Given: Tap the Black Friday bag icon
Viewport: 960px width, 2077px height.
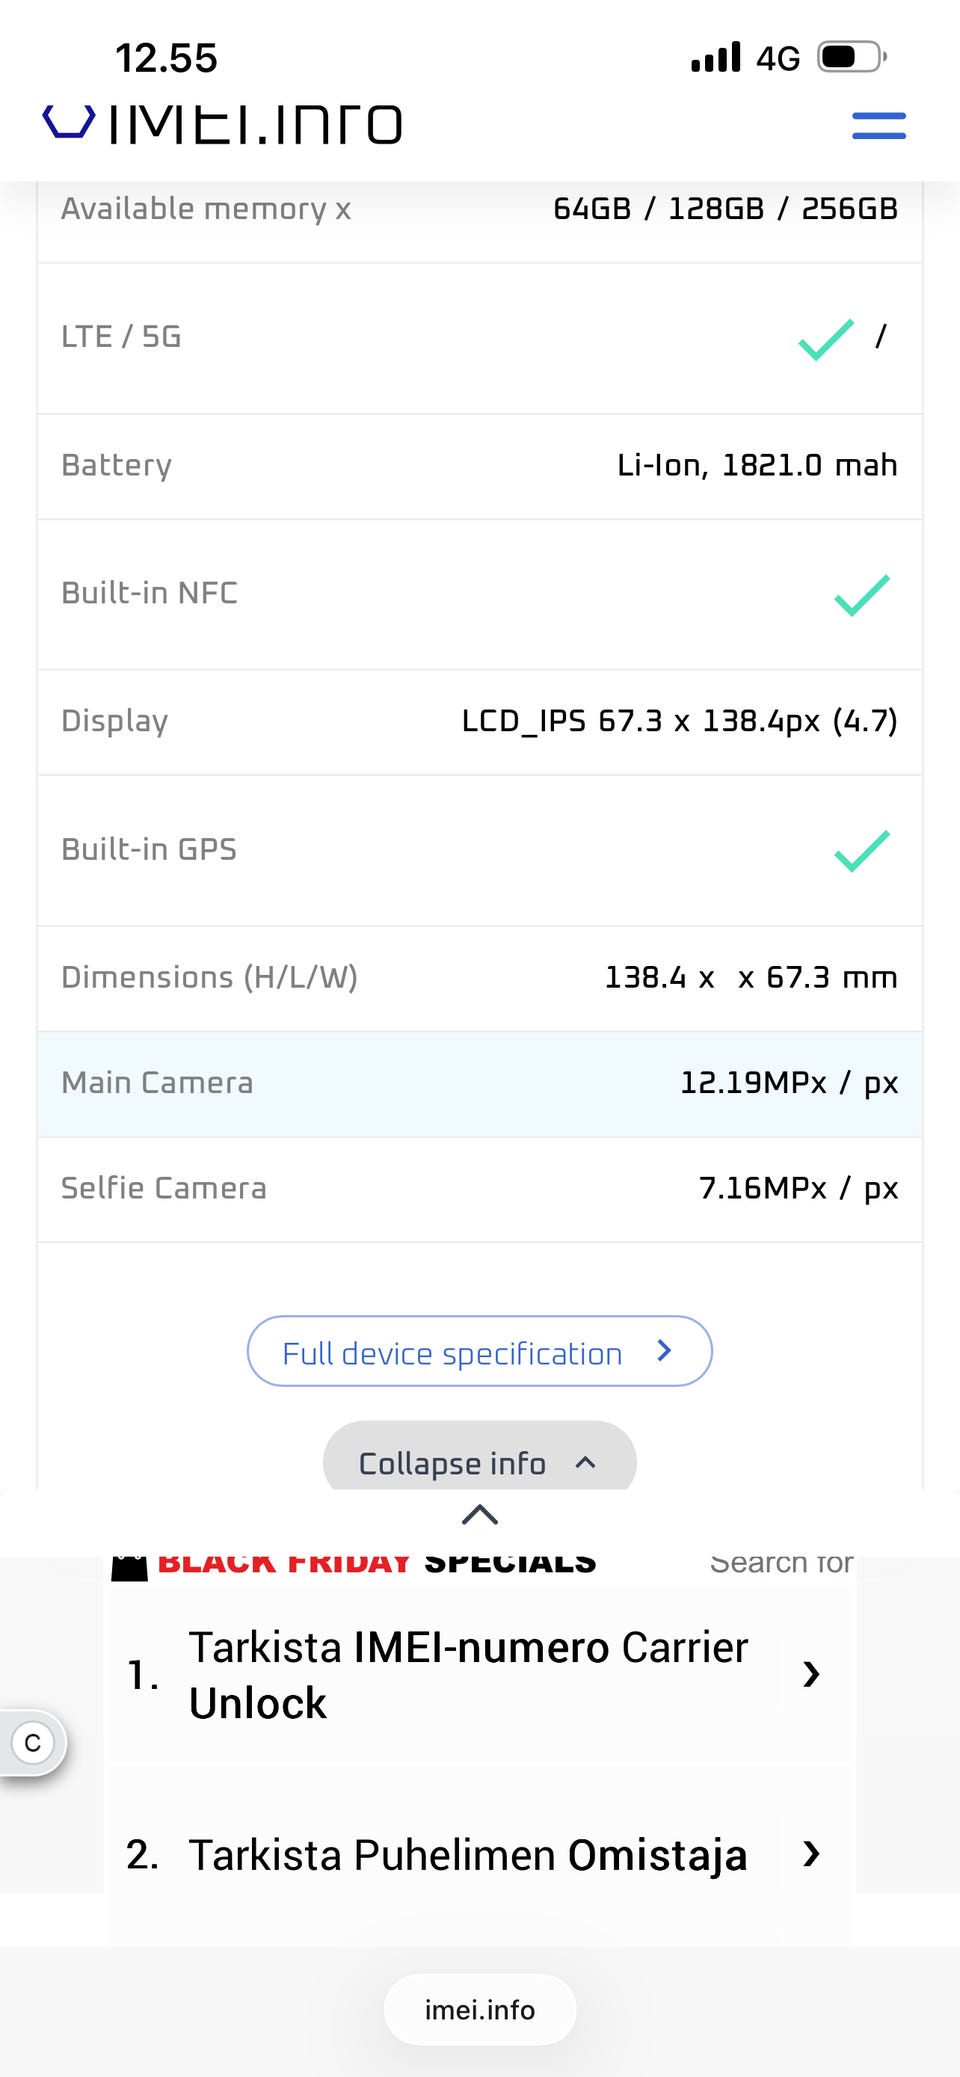Looking at the screenshot, I should click(x=129, y=1566).
